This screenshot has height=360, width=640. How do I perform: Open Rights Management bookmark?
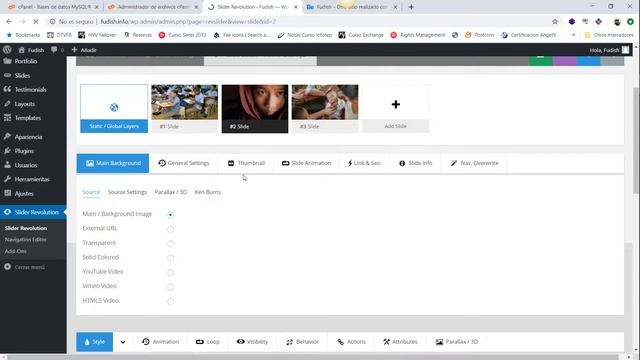(x=418, y=35)
